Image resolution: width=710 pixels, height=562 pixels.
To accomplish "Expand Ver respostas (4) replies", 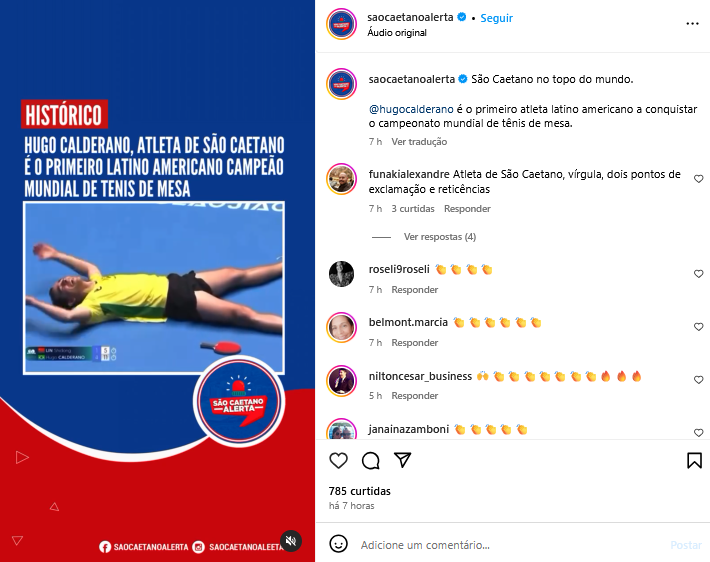I will [x=440, y=237].
